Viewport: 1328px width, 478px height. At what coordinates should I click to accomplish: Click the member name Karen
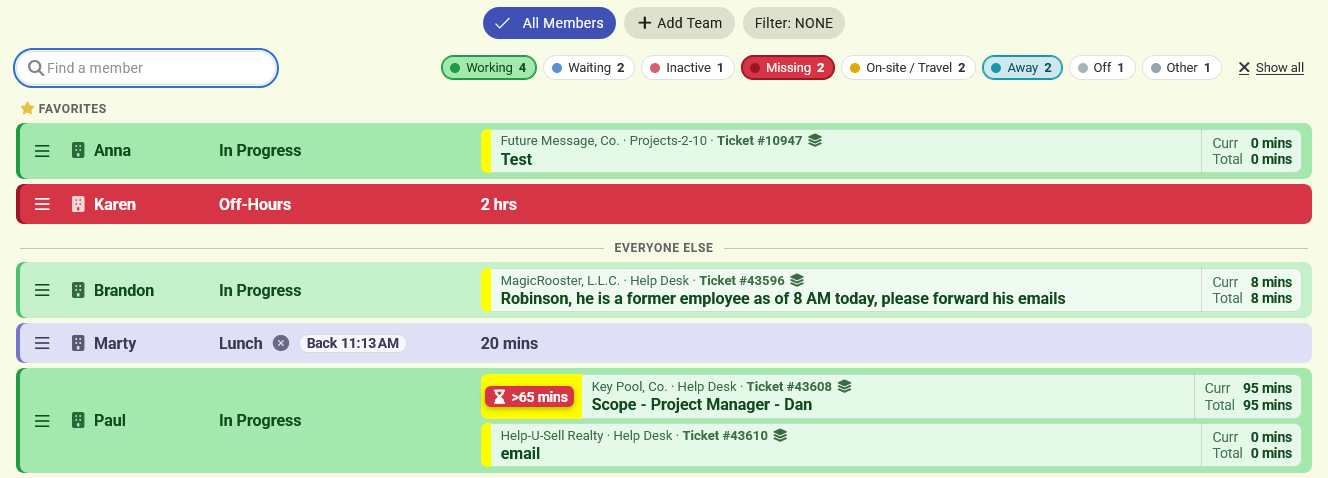[115, 204]
